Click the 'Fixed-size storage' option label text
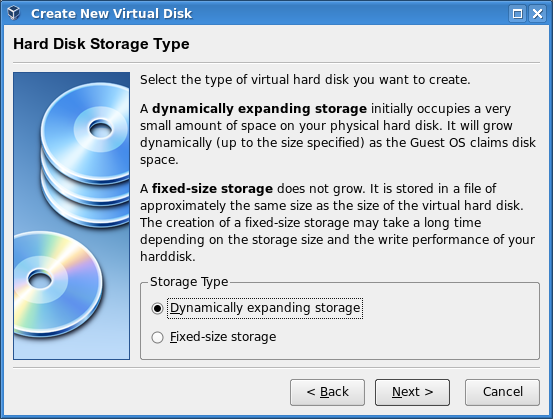Screen dimensions: 553x419 pos(223,337)
